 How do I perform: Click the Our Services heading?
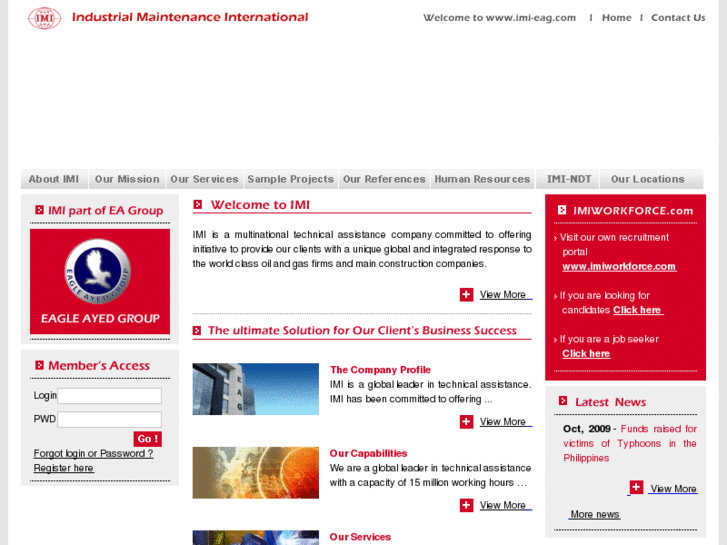360,537
